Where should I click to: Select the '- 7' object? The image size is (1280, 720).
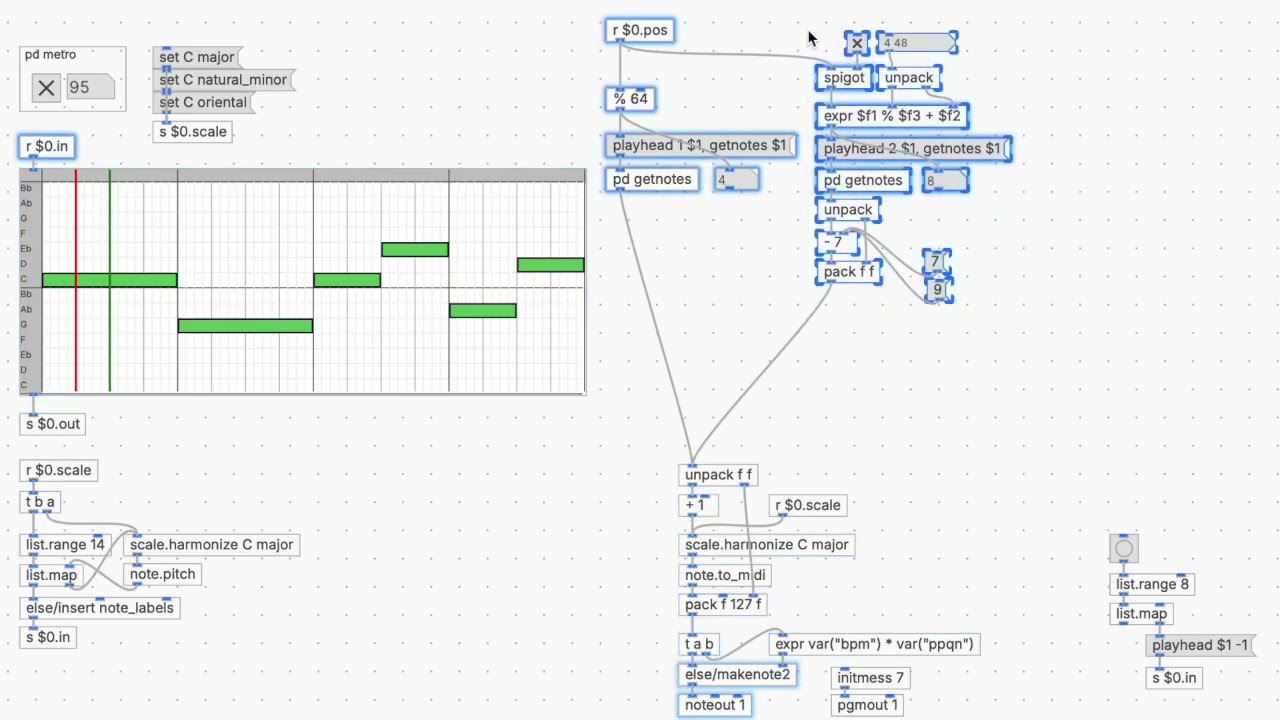pos(838,242)
